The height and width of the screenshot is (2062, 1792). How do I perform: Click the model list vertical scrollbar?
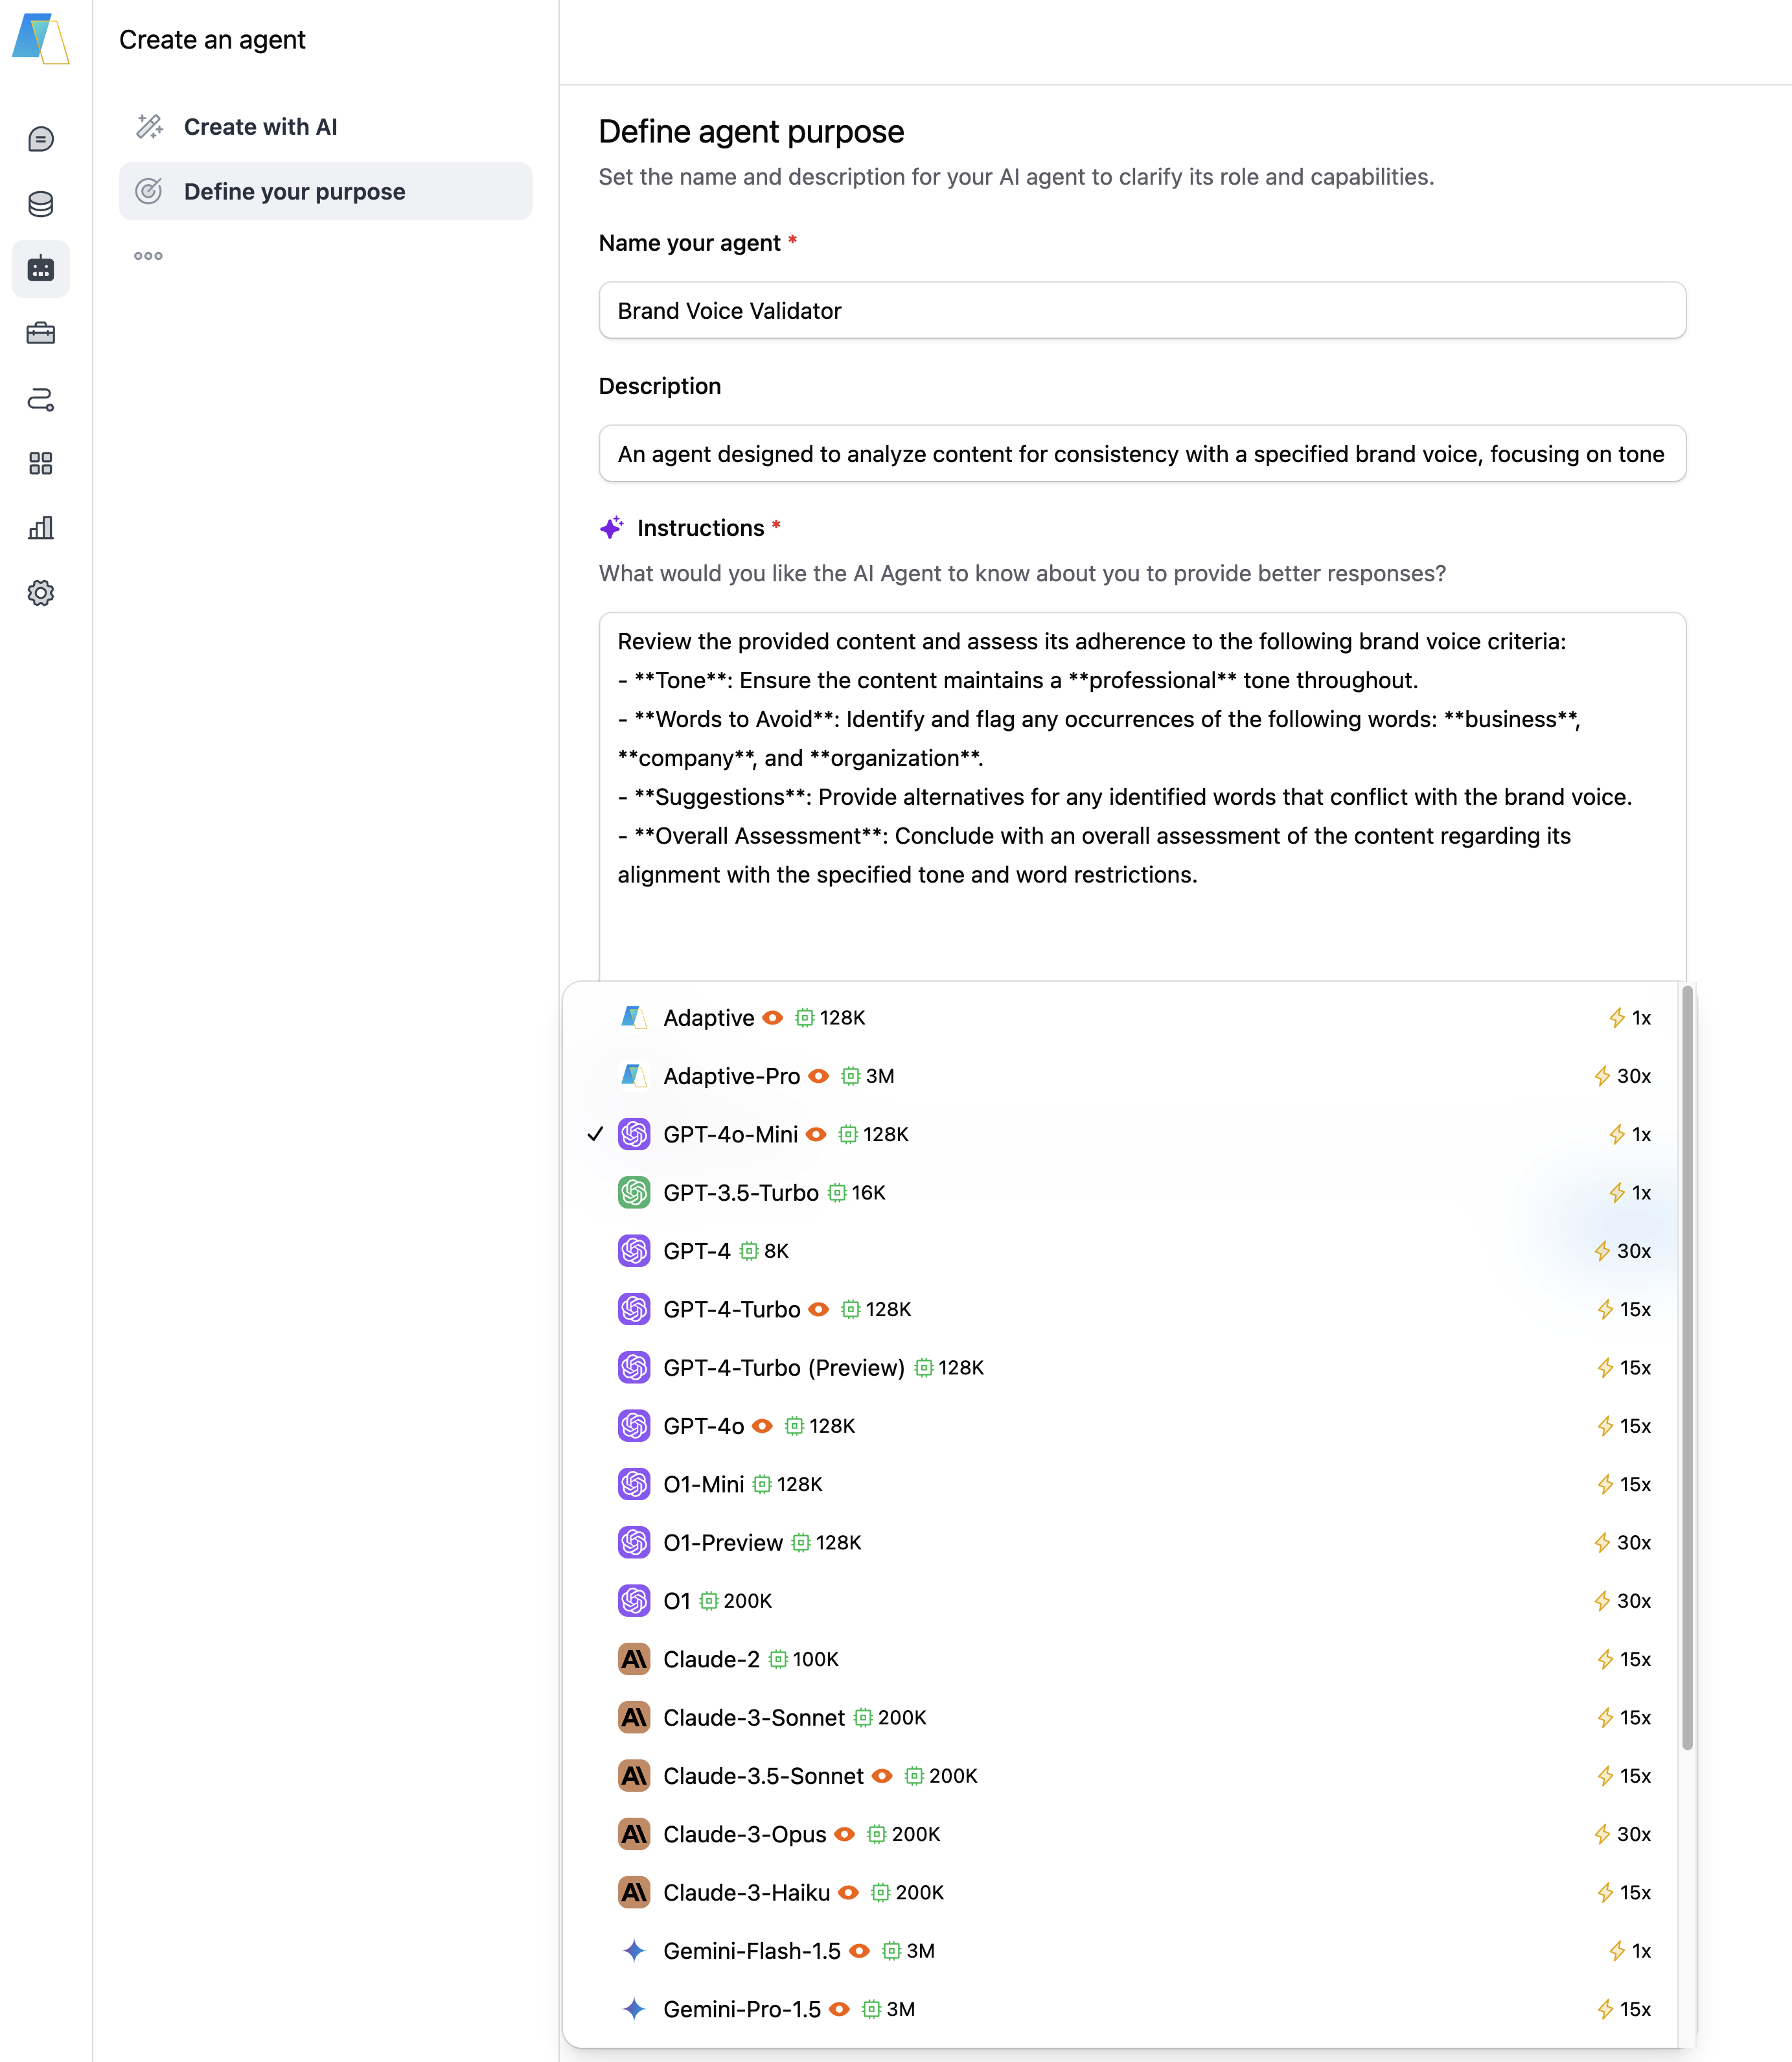tap(1687, 1370)
